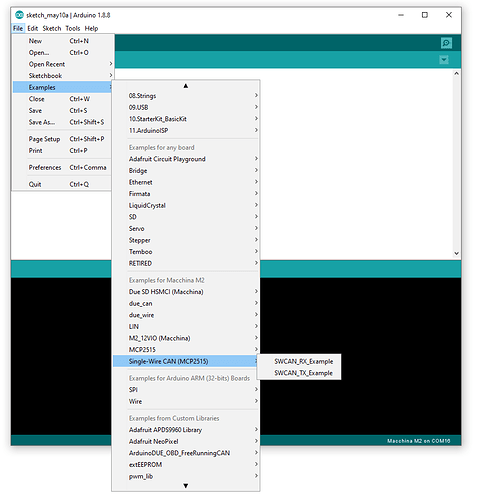The height and width of the screenshot is (499, 499).
Task: Open the Stepper examples submenu
Action: click(x=186, y=240)
